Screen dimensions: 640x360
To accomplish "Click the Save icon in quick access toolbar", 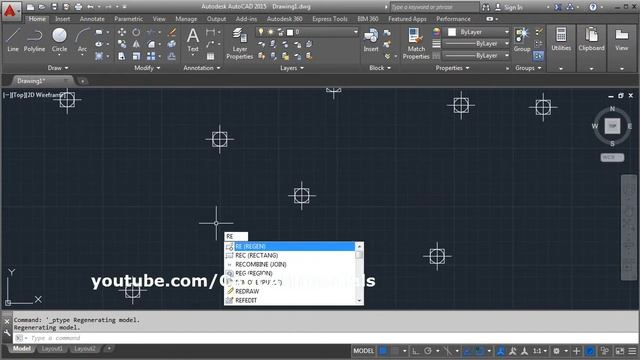I will pyautogui.click(x=54, y=7).
